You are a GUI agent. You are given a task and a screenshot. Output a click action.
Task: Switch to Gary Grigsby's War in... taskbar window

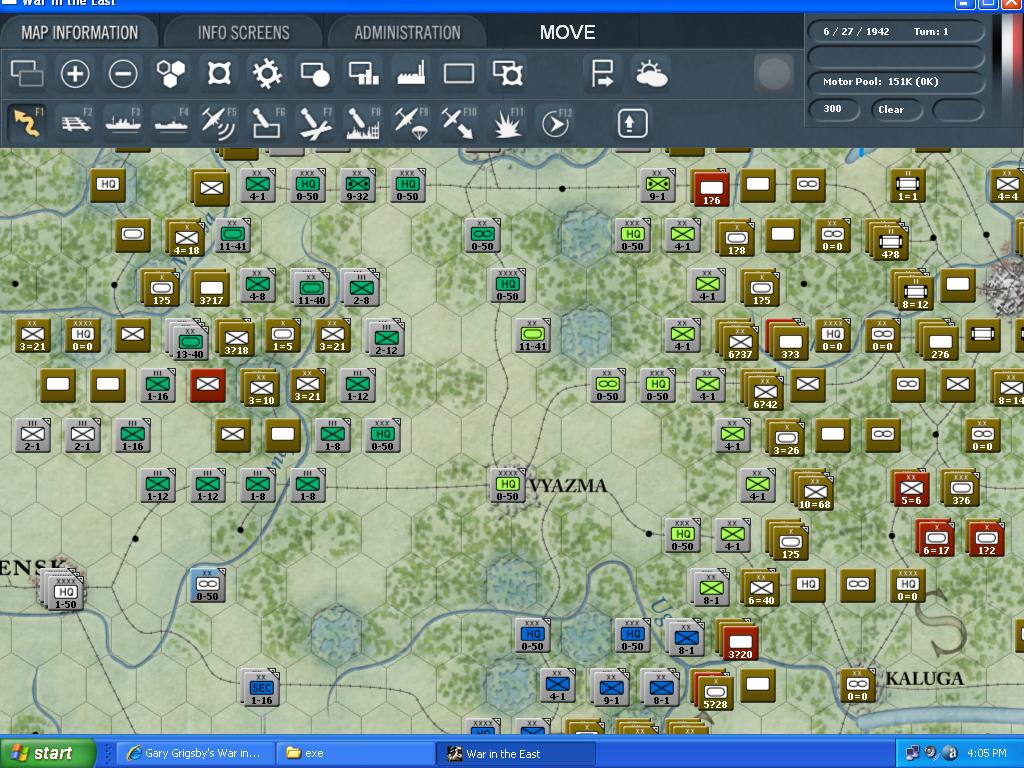click(x=194, y=753)
